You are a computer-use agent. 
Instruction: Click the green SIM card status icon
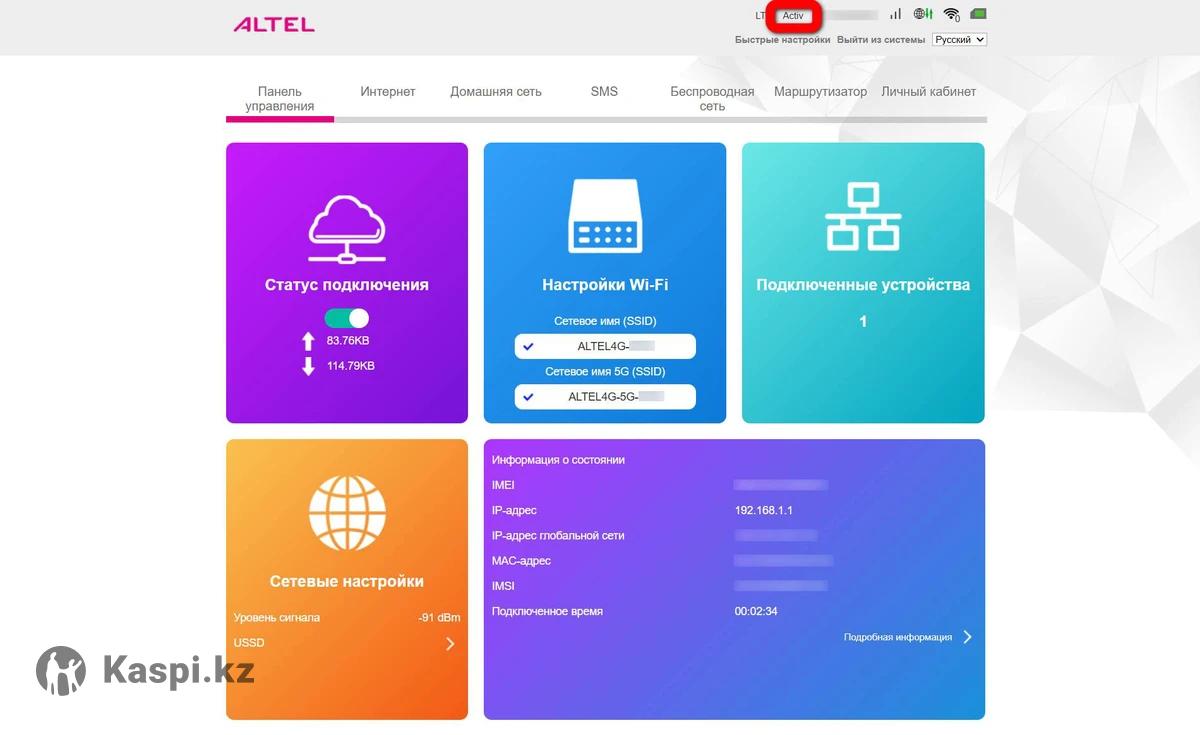978,14
